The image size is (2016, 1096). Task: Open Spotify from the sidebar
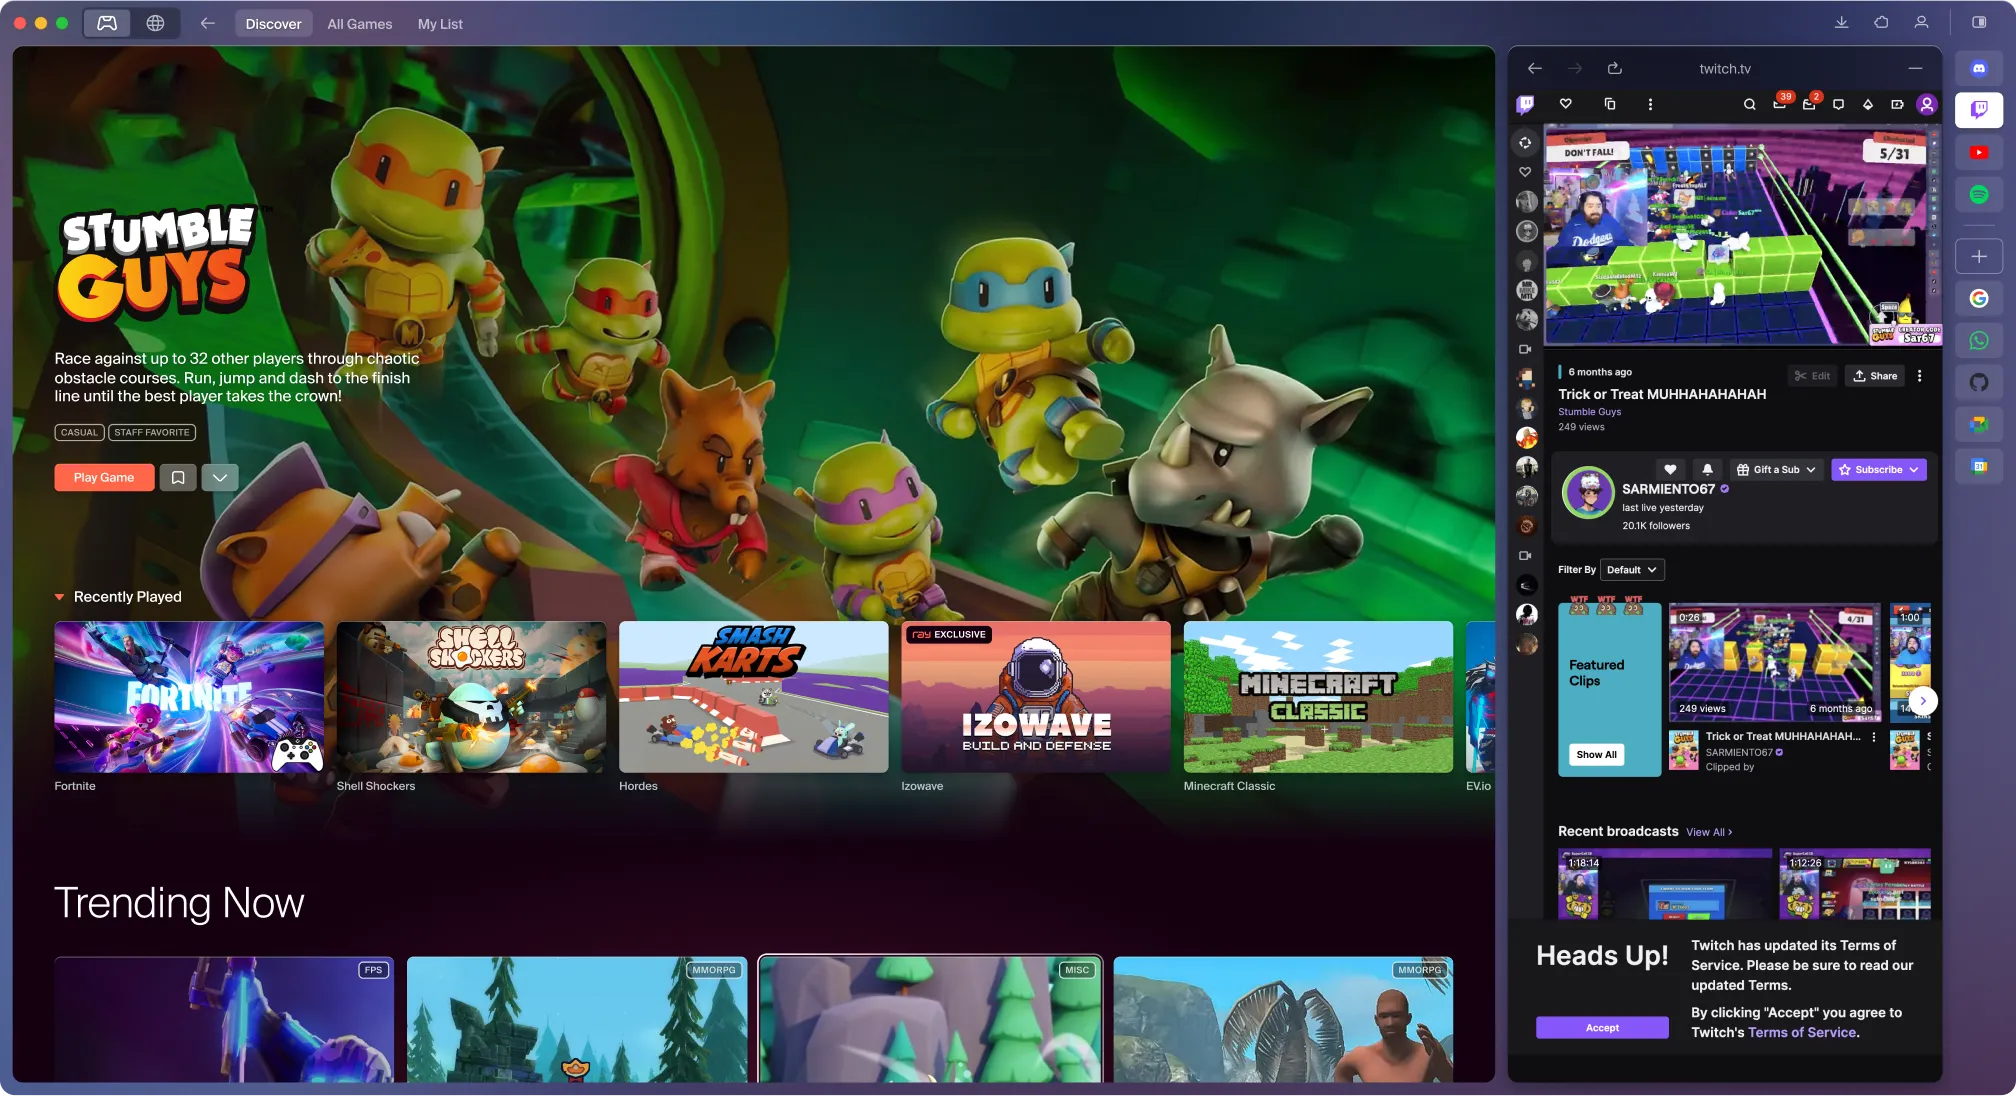[x=1978, y=195]
